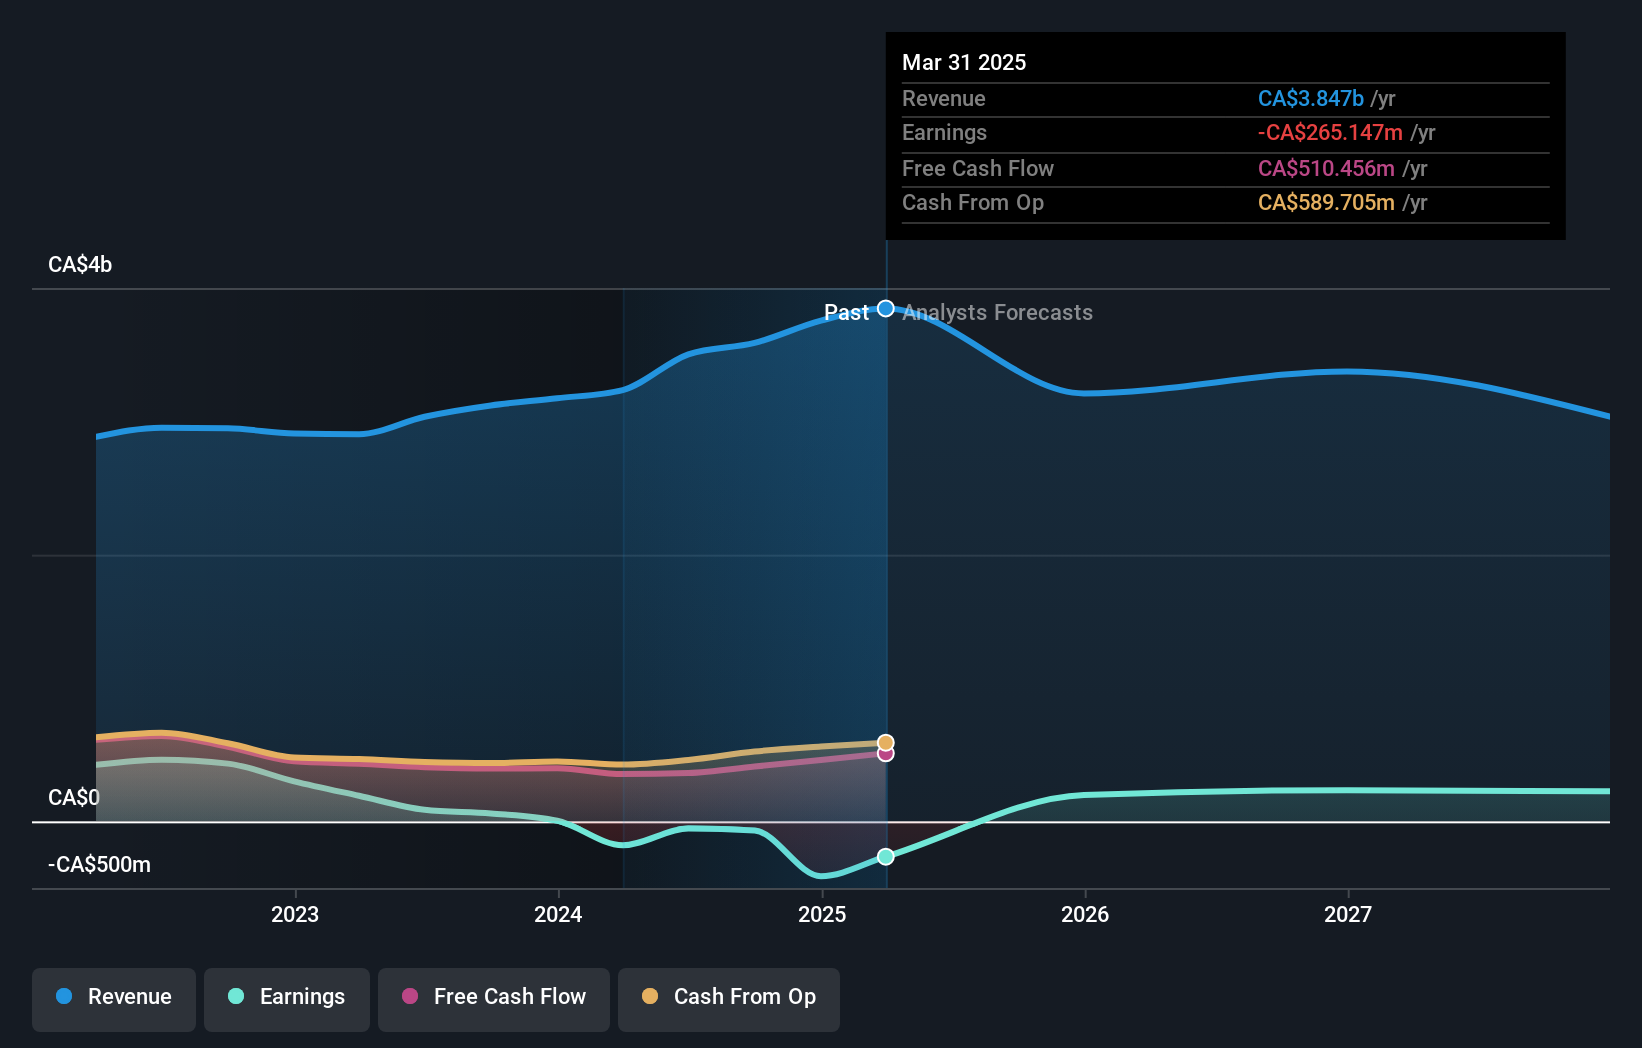Click the Cash From Op data point marker
Viewport: 1642px width, 1048px height.
pos(886,742)
